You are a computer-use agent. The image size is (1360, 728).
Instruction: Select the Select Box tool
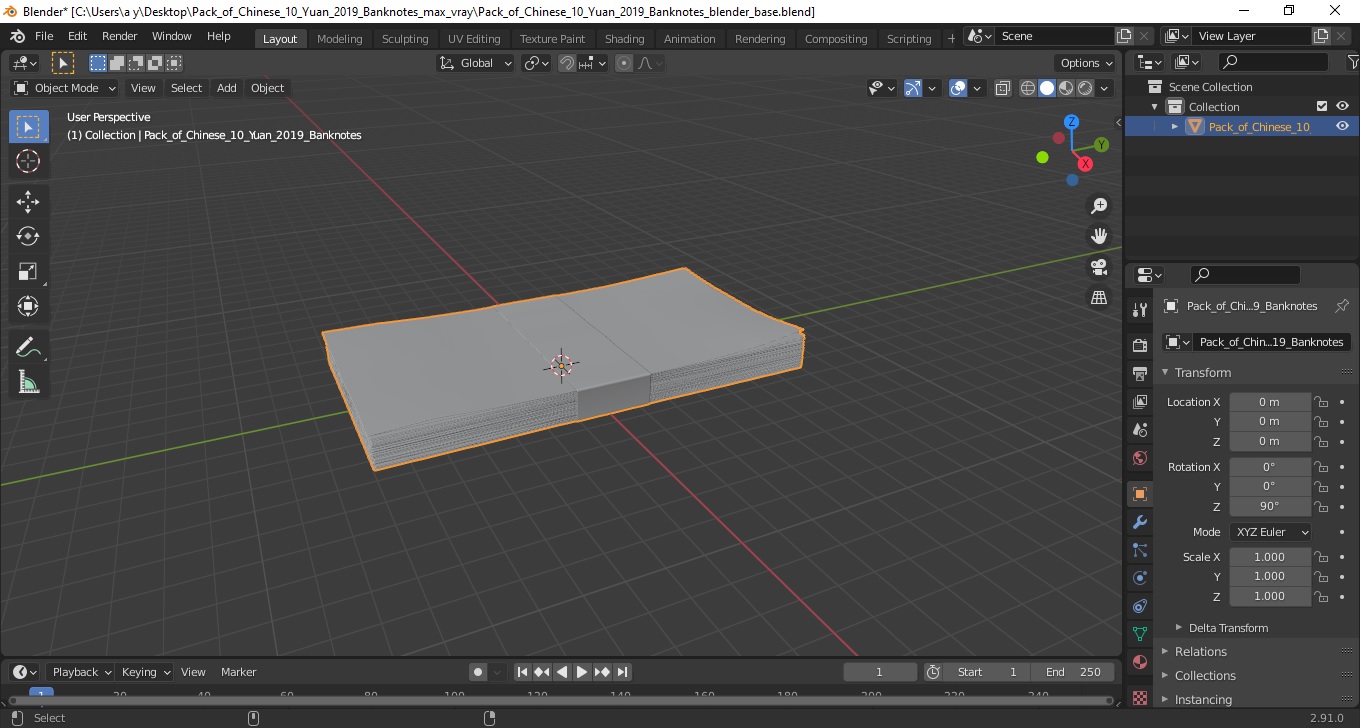pyautogui.click(x=28, y=127)
